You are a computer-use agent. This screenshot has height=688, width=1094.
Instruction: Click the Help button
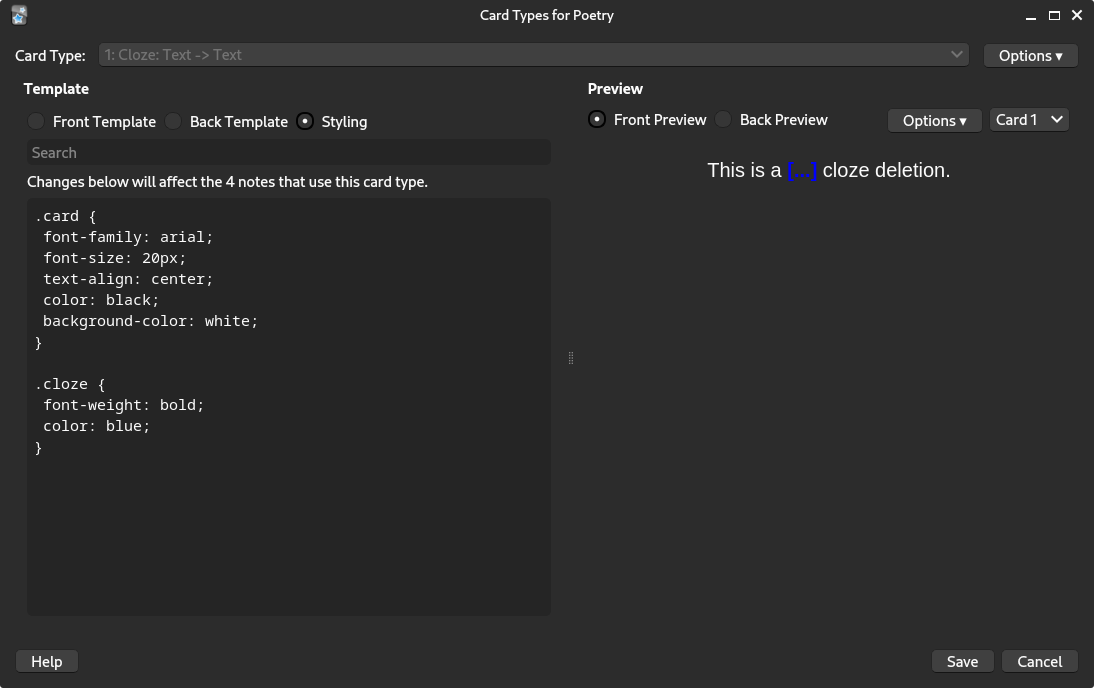46,661
